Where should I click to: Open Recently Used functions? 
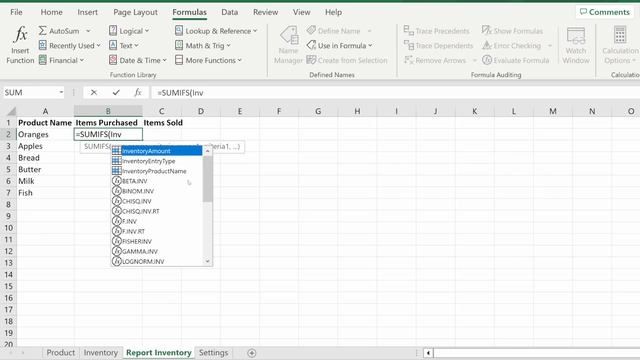coord(69,46)
